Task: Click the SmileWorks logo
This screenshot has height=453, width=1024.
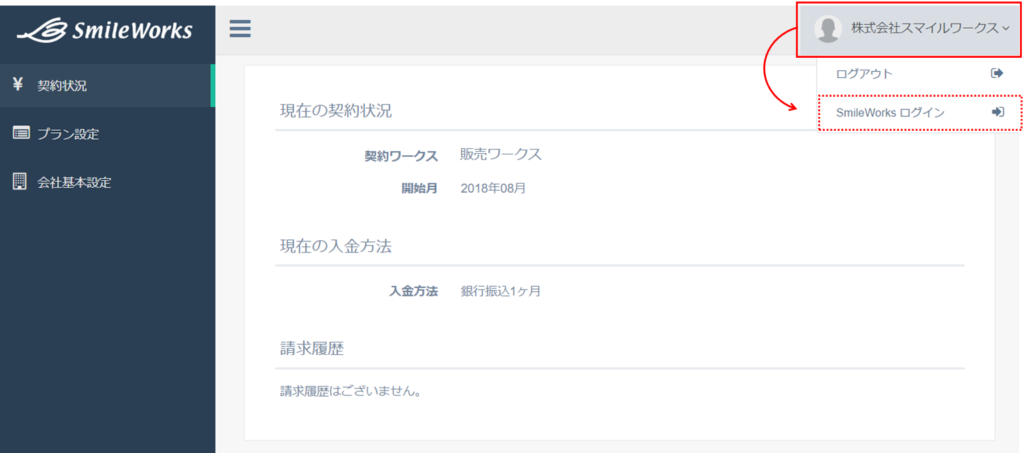Action: (x=104, y=30)
